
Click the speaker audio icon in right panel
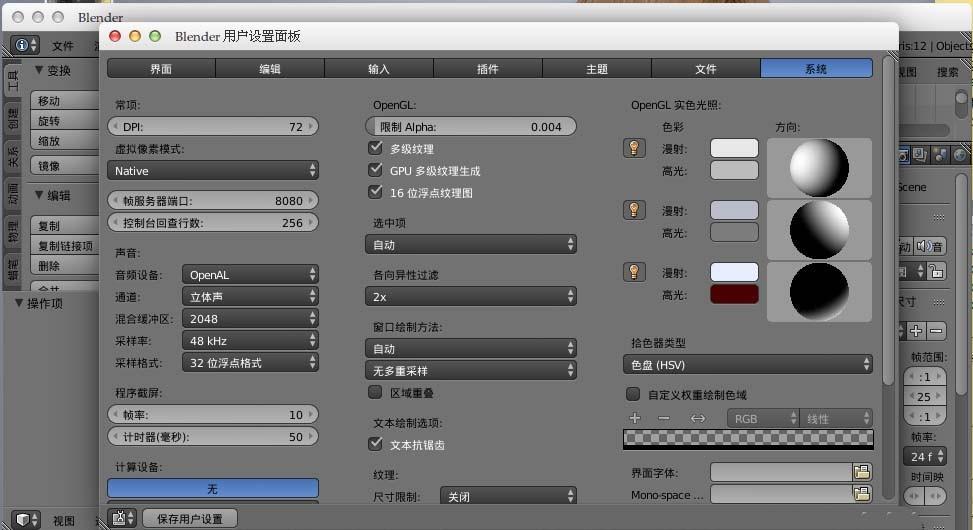click(929, 246)
